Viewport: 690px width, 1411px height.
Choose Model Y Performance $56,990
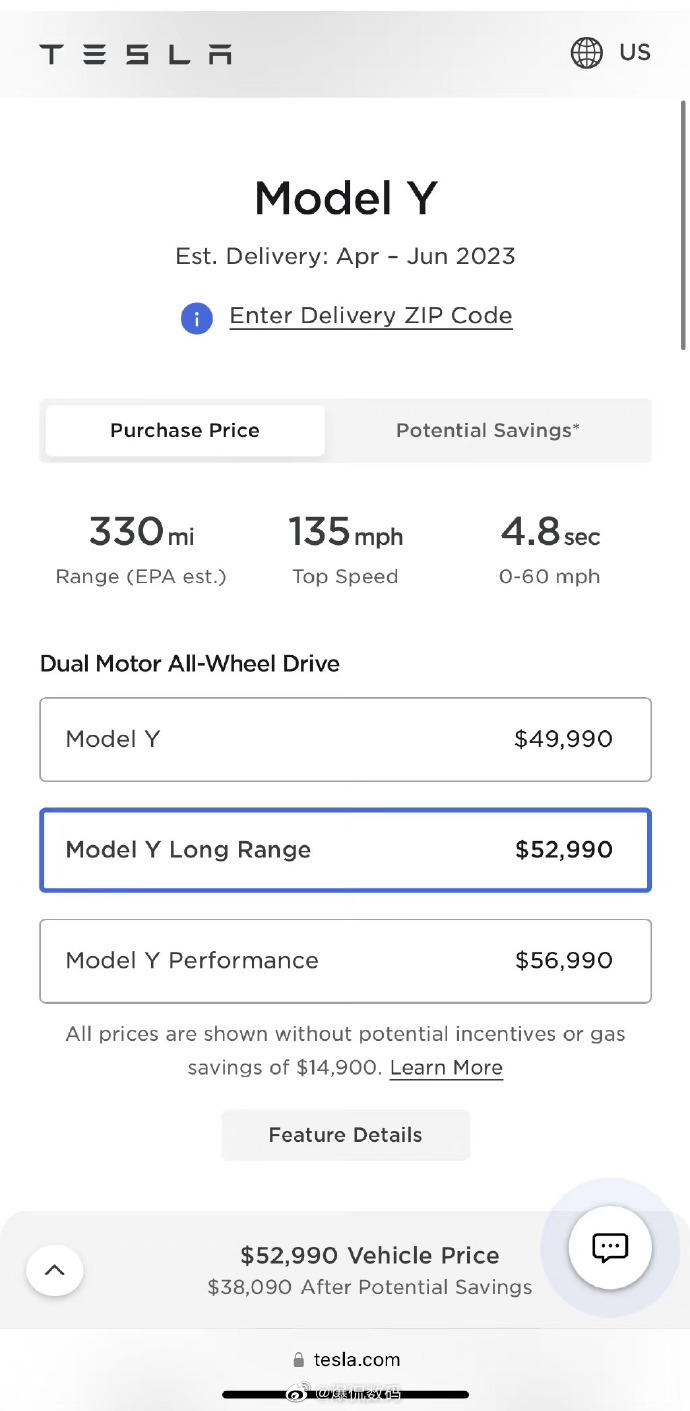pos(345,961)
